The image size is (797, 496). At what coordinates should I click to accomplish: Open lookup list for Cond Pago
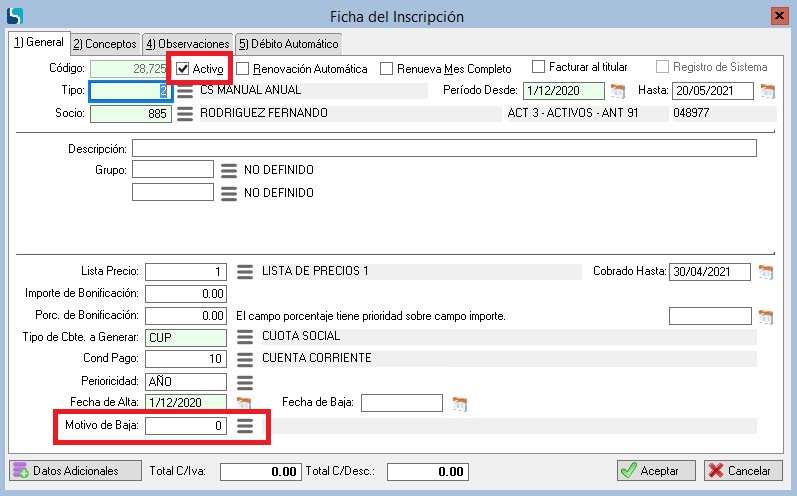245,359
